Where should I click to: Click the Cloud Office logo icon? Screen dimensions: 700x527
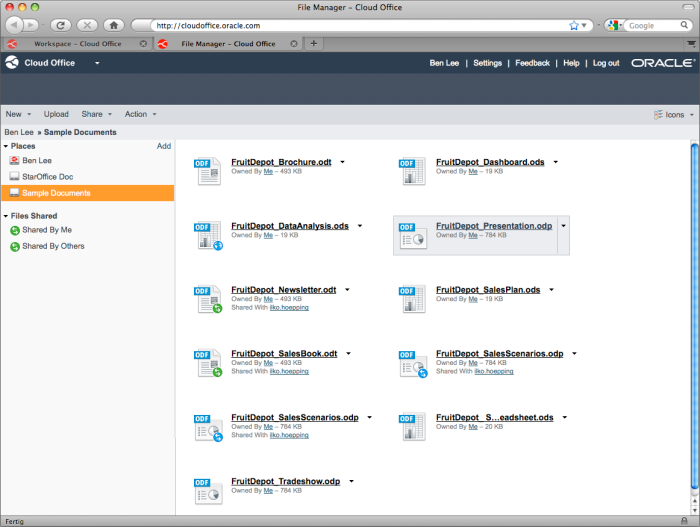12,63
